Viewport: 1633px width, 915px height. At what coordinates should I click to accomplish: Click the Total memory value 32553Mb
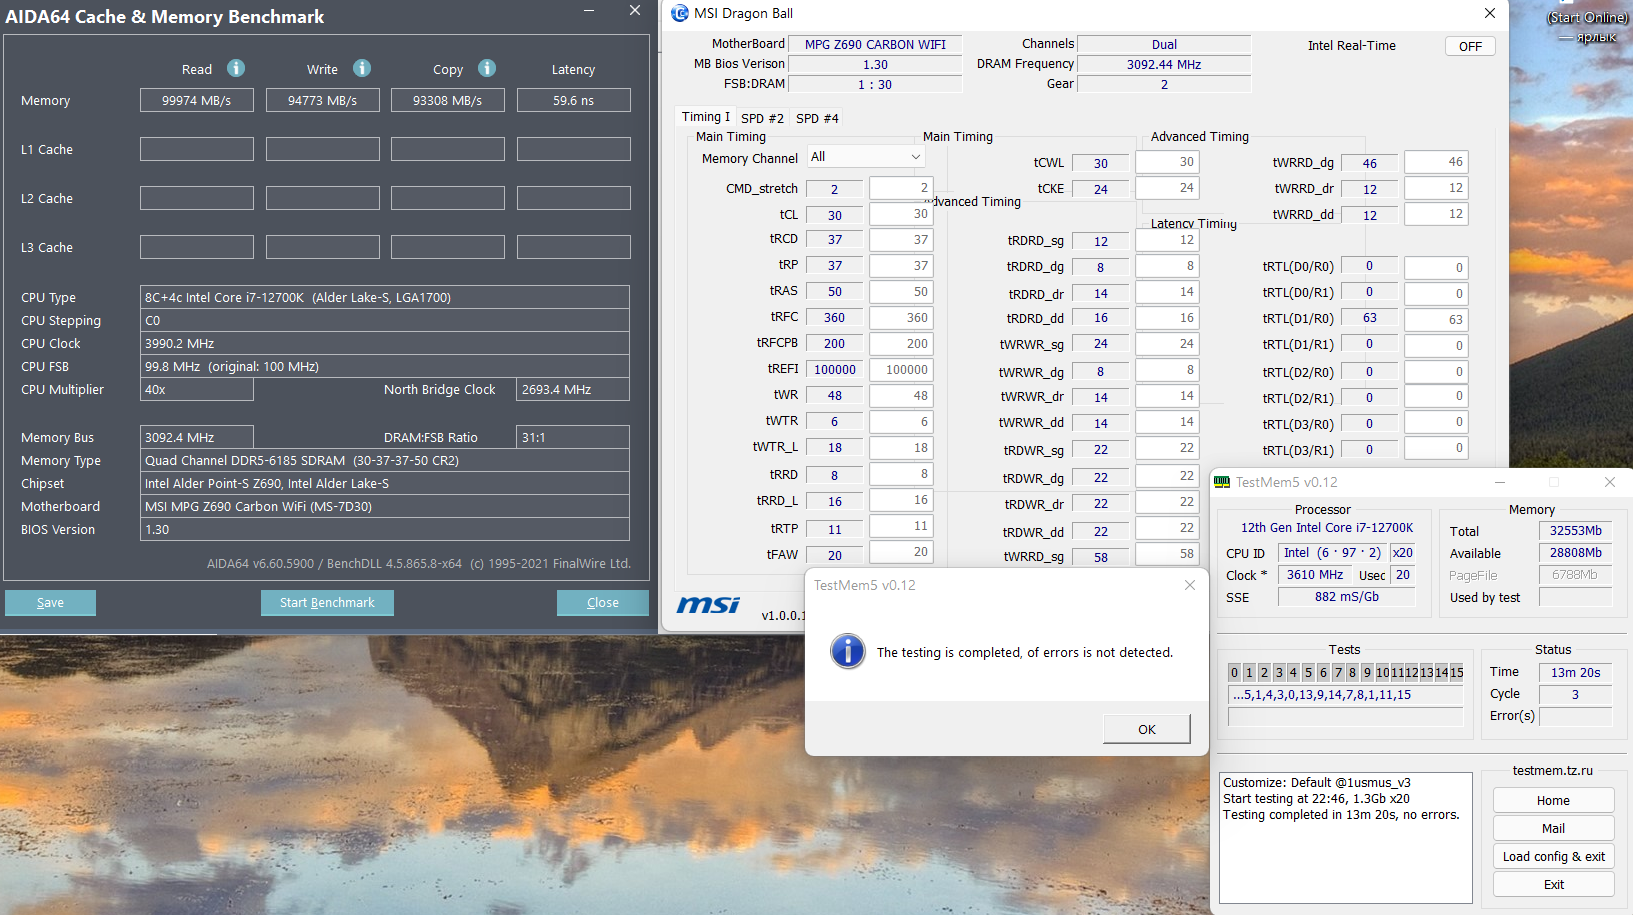(x=1576, y=531)
